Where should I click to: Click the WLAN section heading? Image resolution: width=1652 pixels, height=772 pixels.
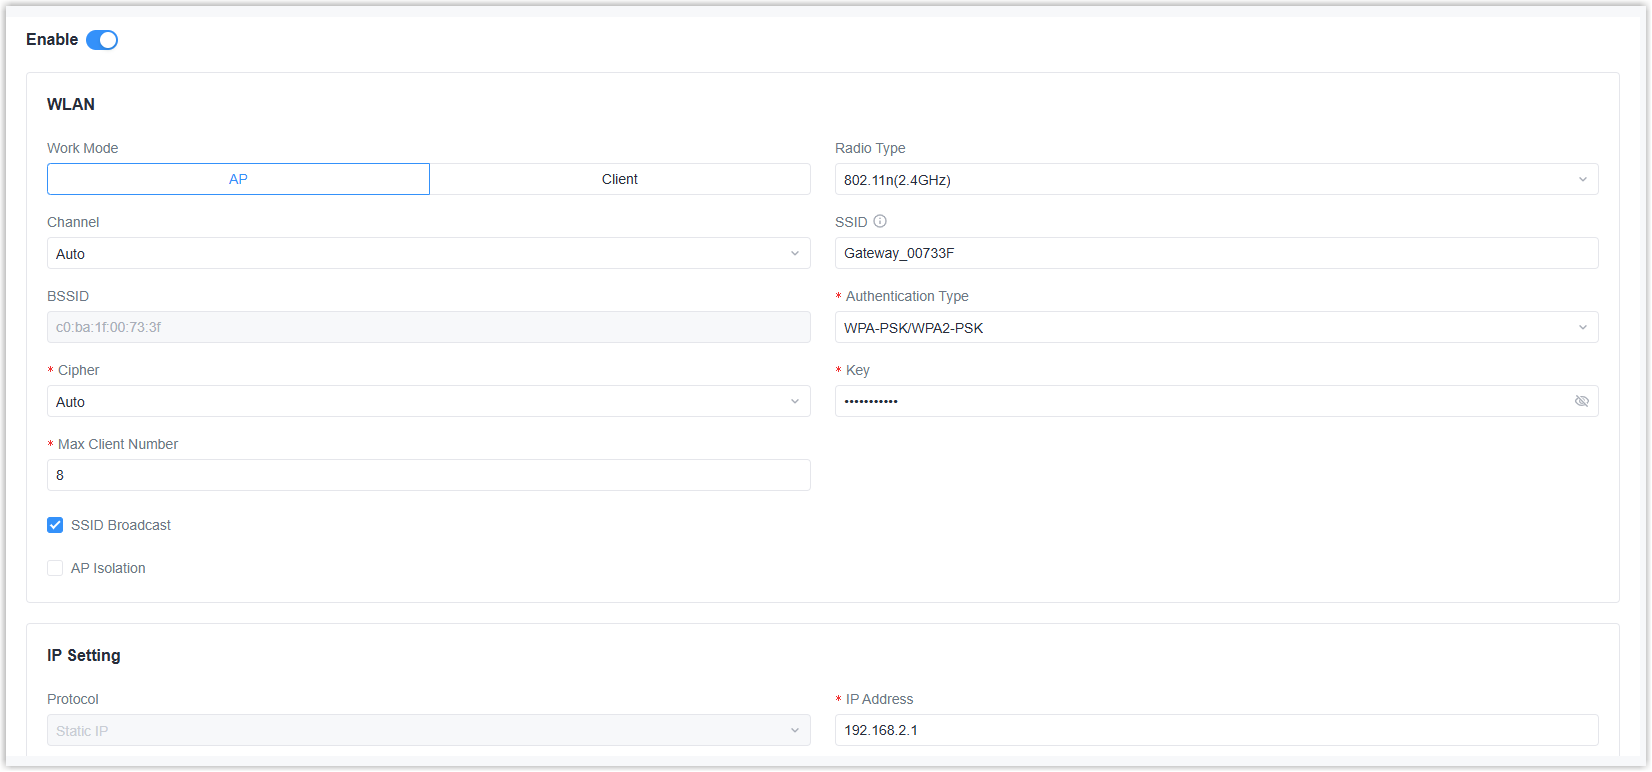coord(71,105)
